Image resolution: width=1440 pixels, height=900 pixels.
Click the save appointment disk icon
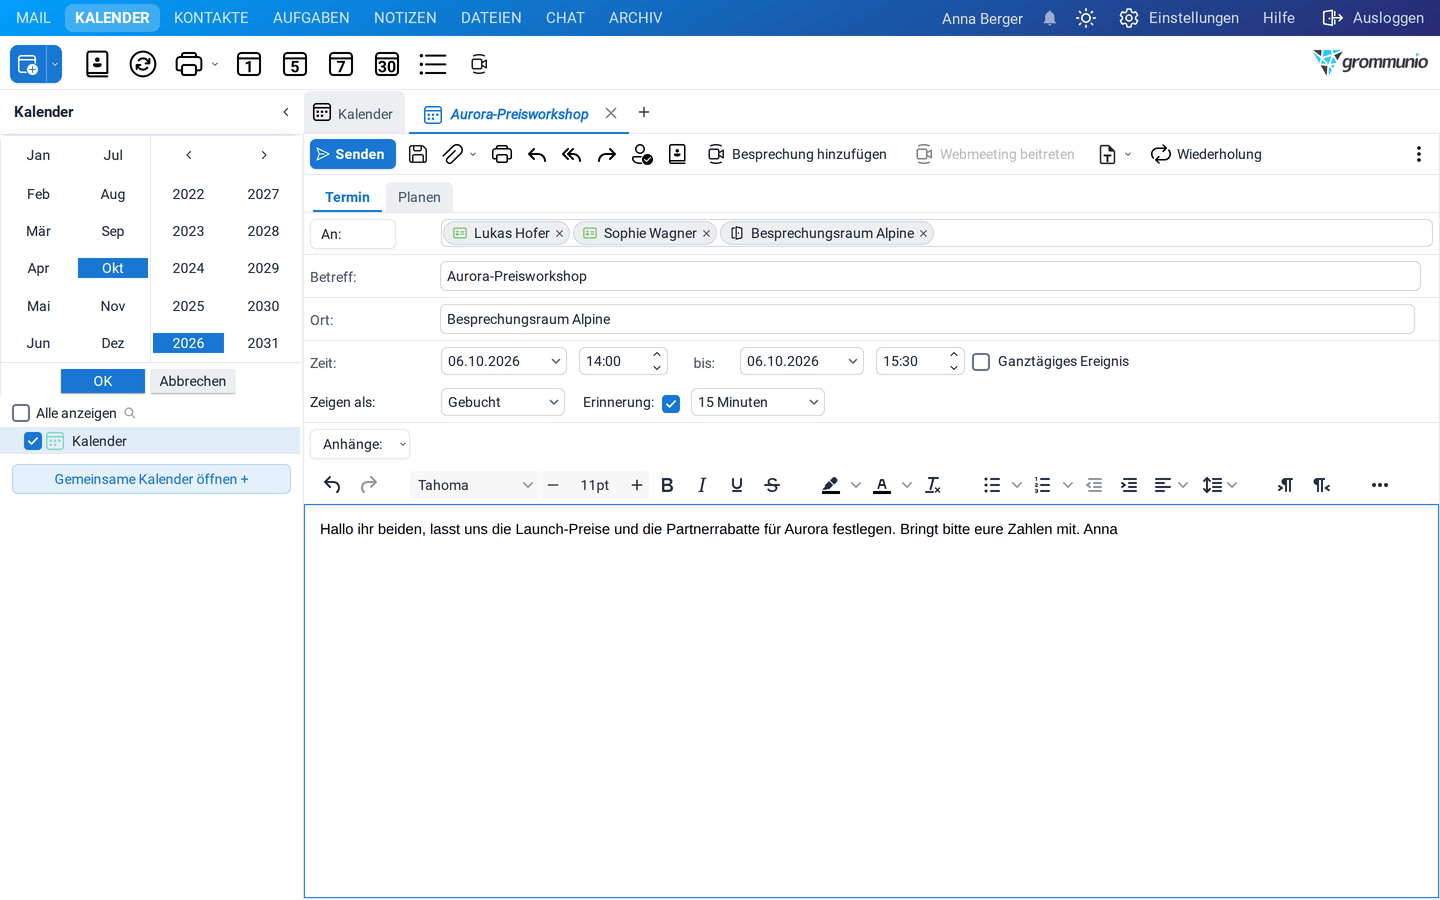tap(418, 154)
